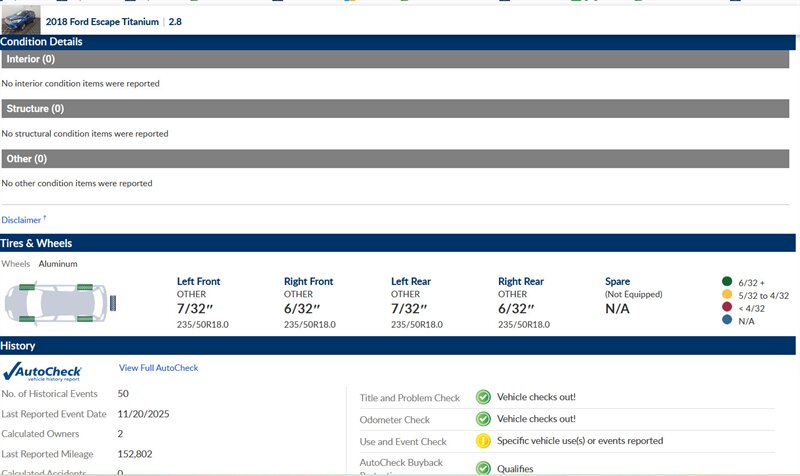Click the green check icon for AutoCheck Buyback

(483, 467)
